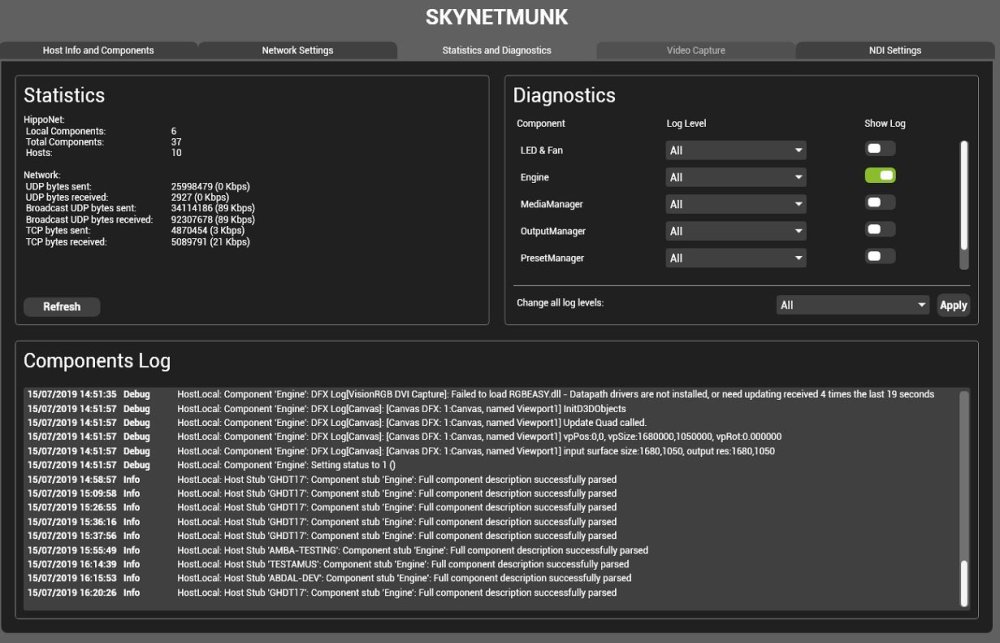Select the ABDAL-DEV host stub log entry
This screenshot has width=1000, height=643.
point(491,579)
